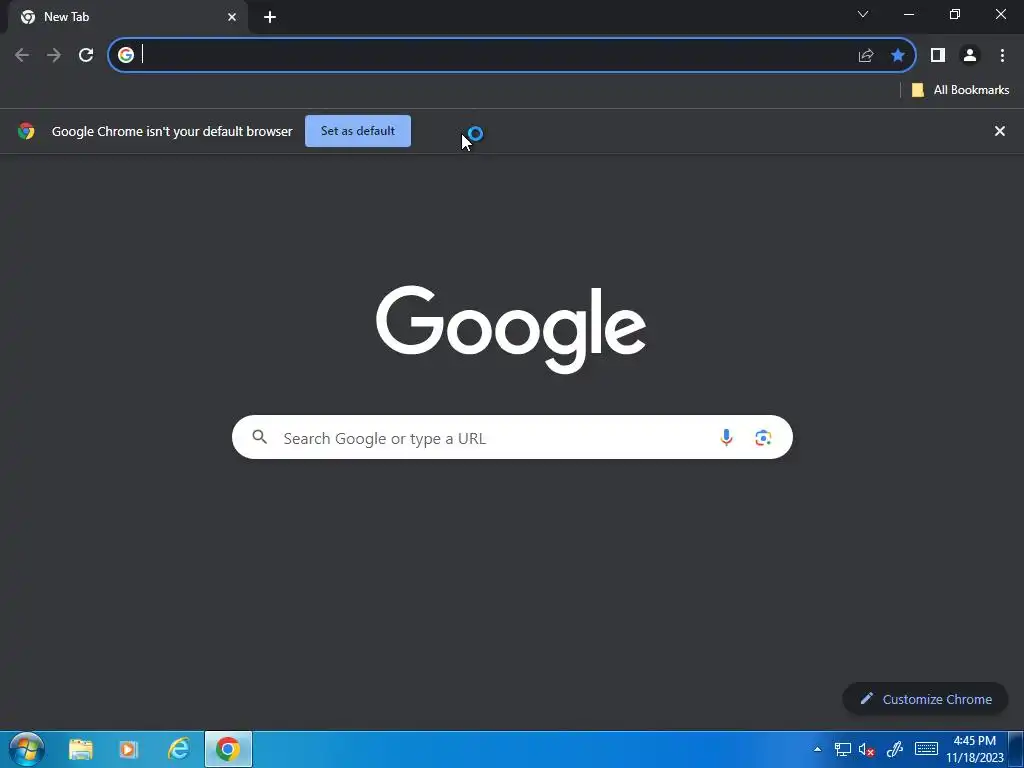The height and width of the screenshot is (768, 1024).
Task: Open the on-screen keyboard tray icon
Action: click(926, 749)
